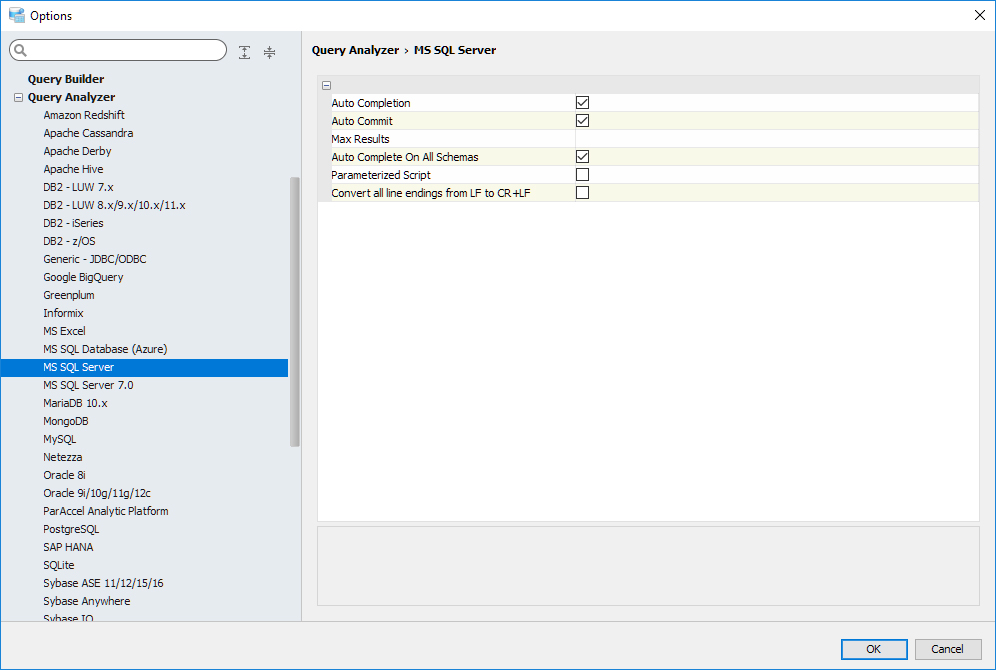This screenshot has height=670, width=996.
Task: Select PostgreSQL in the analyzer list
Action: (x=71, y=529)
